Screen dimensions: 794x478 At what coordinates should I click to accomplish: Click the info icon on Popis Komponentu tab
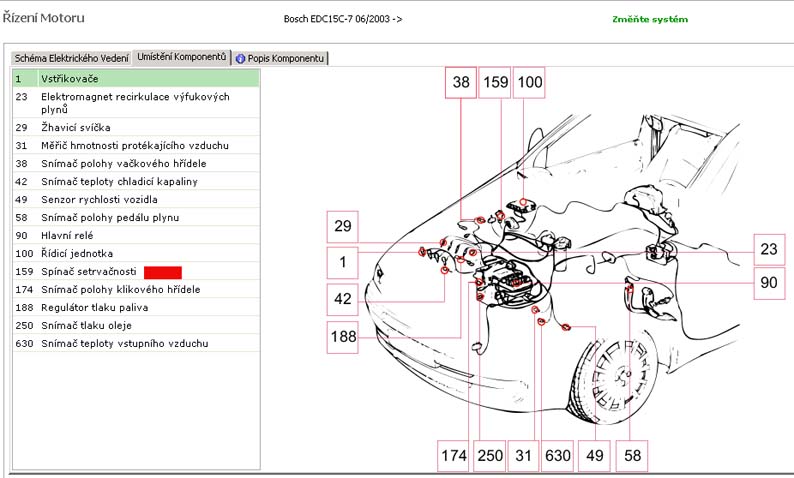[x=240, y=58]
